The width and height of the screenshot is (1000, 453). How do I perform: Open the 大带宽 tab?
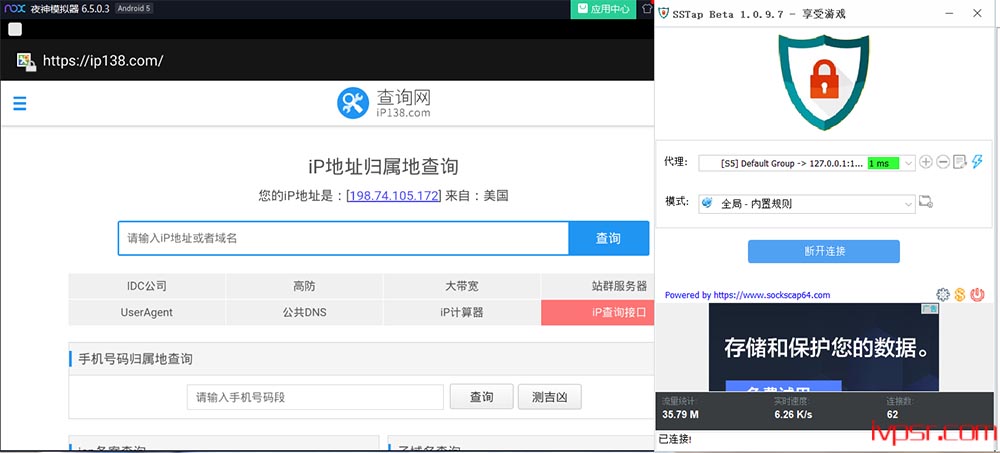(x=462, y=286)
